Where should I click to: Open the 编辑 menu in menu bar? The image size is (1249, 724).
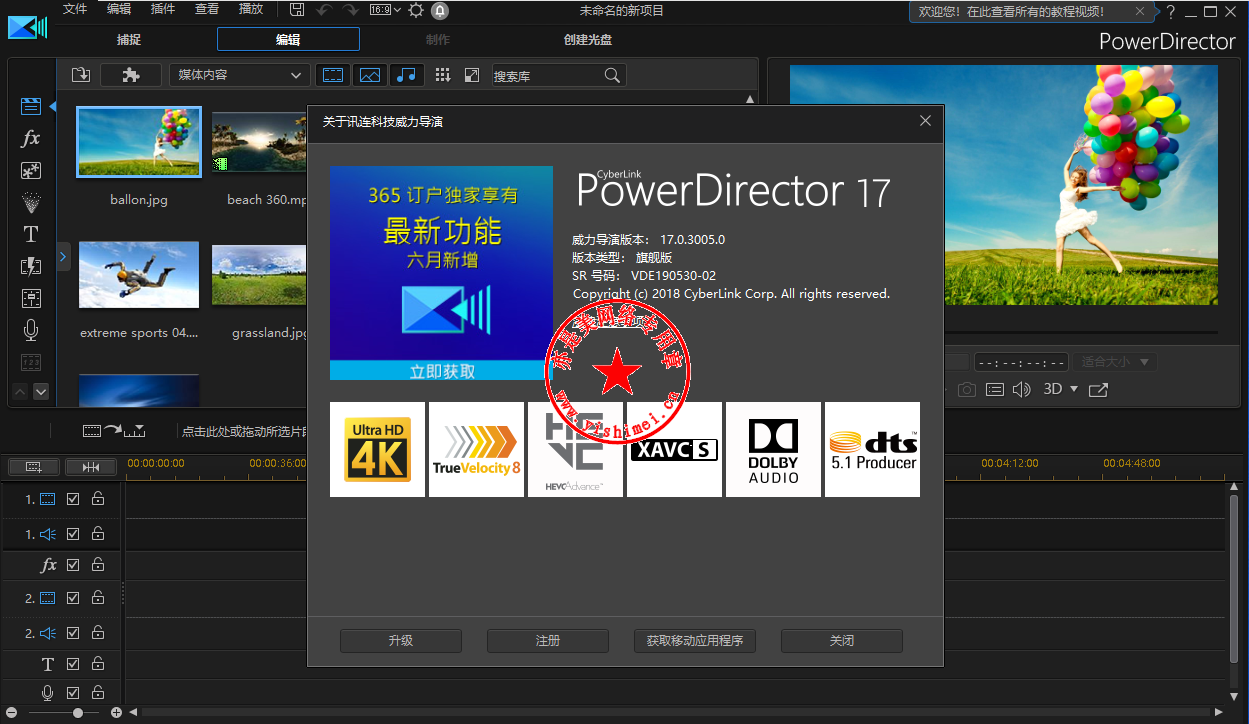[x=119, y=9]
